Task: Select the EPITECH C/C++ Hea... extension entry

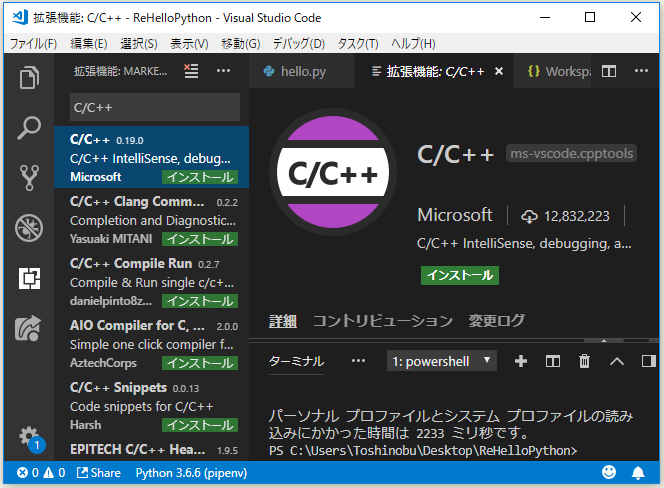Action: coord(152,449)
